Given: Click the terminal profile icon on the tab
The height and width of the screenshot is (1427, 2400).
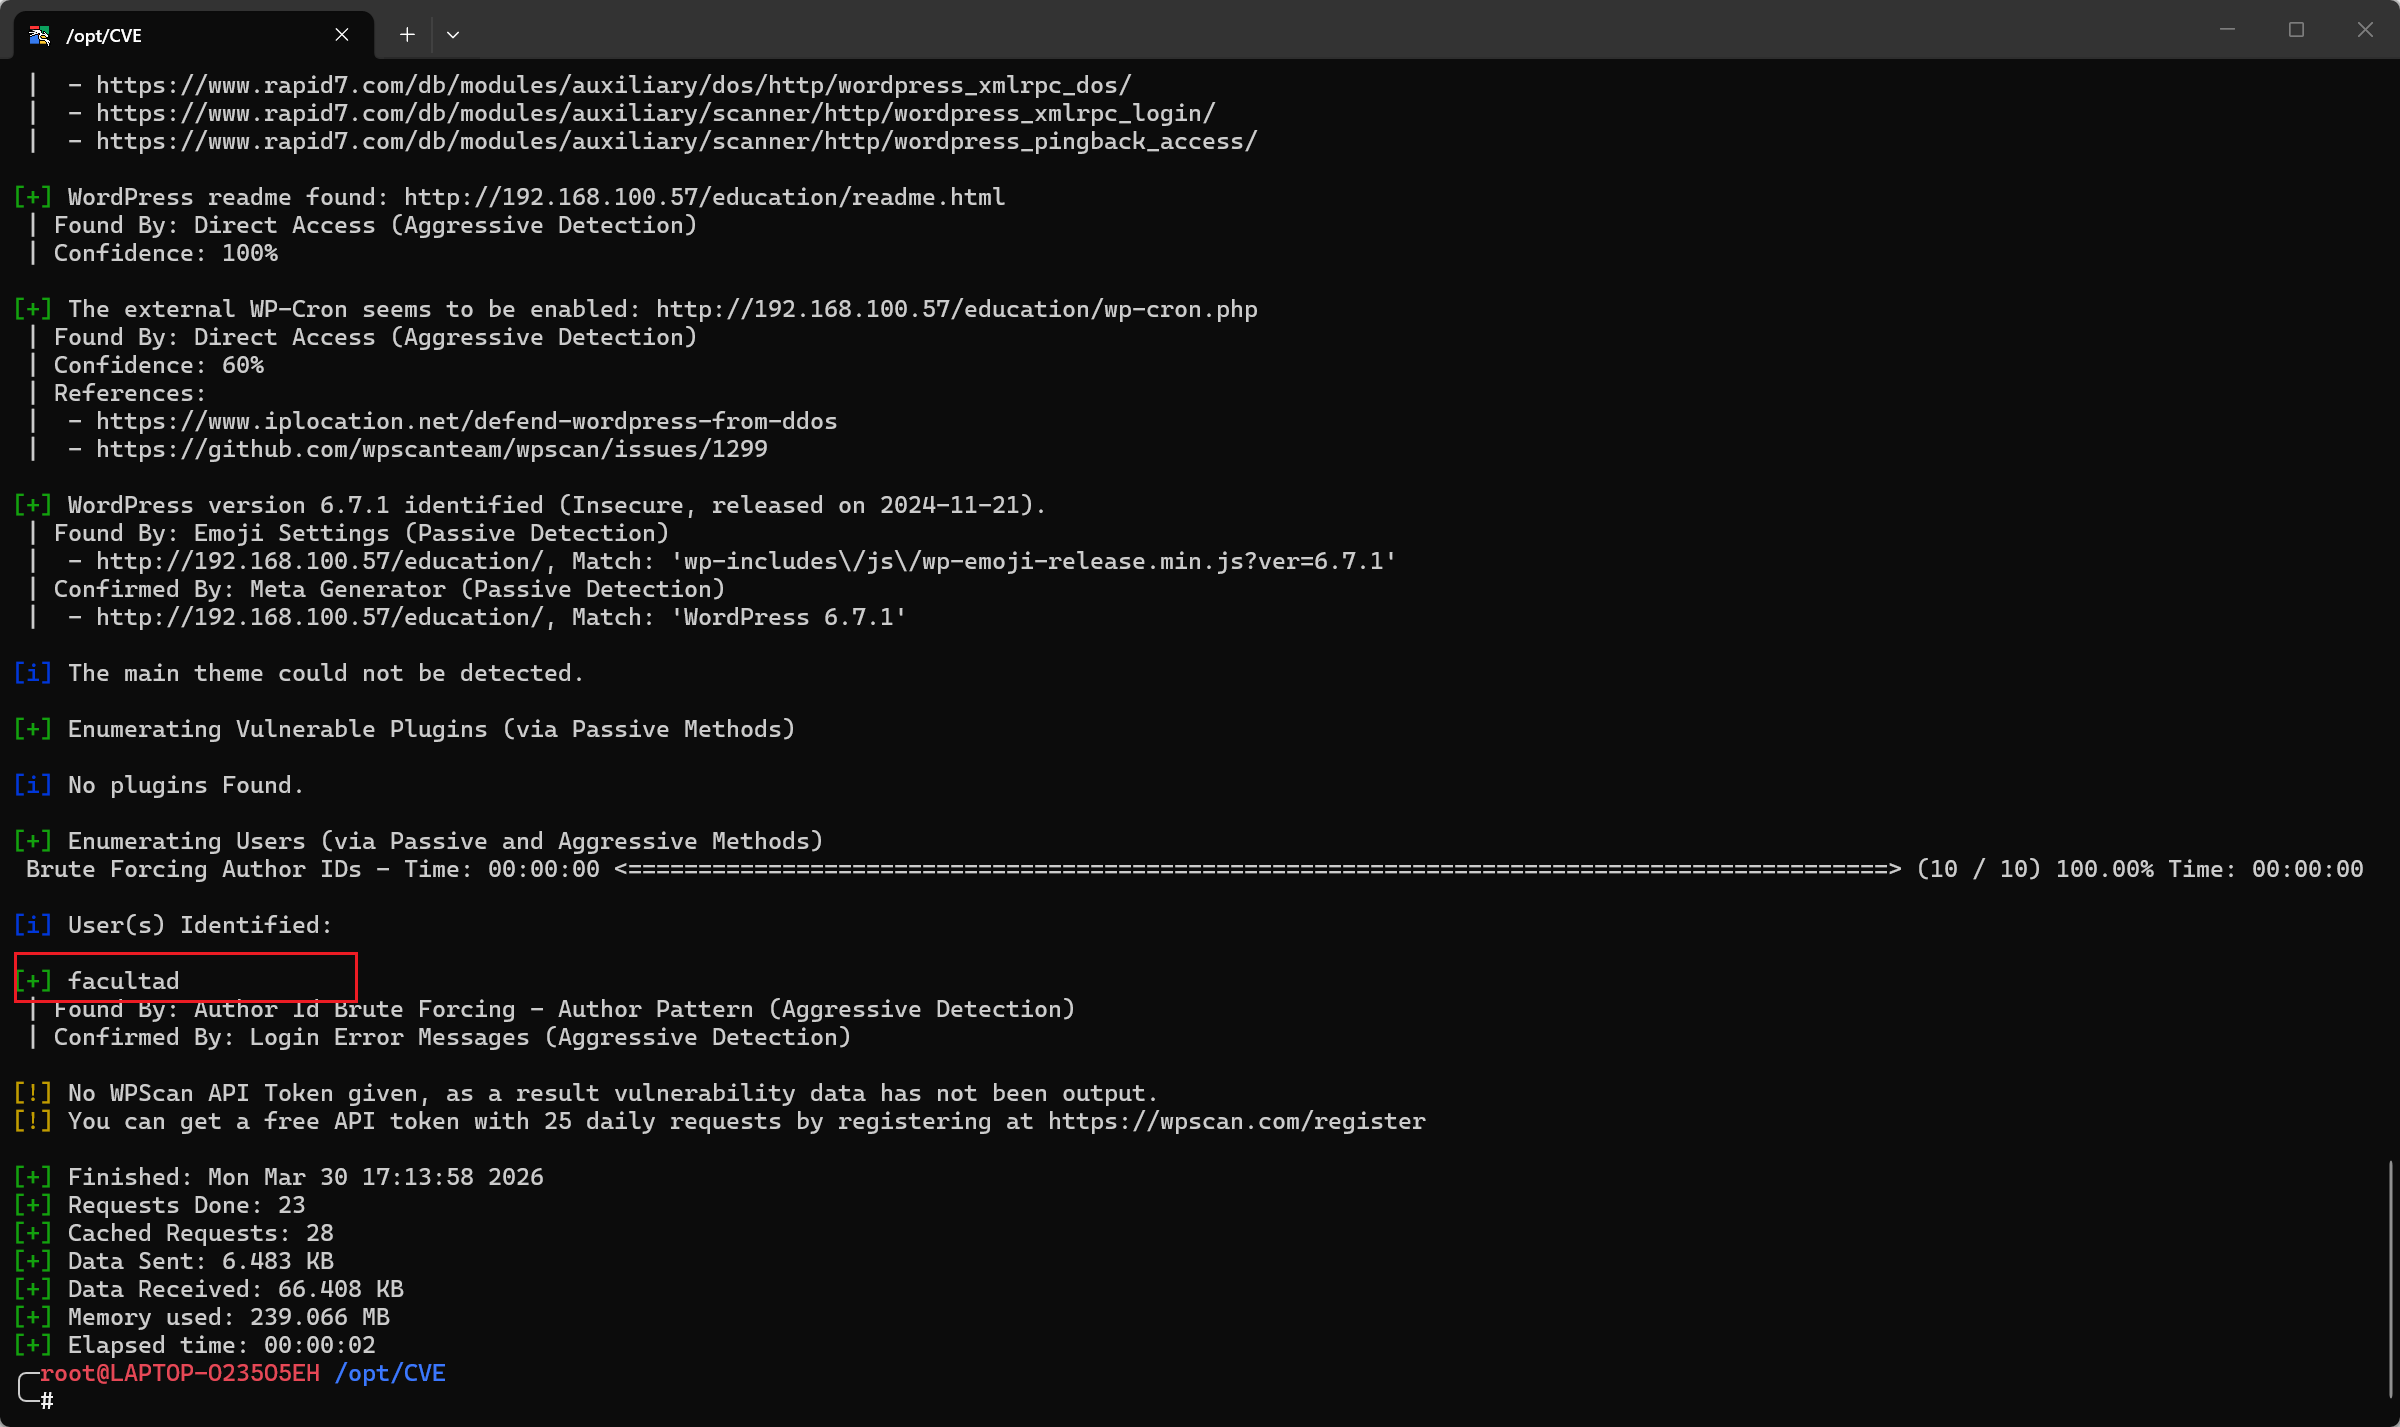Looking at the screenshot, I should [40, 35].
